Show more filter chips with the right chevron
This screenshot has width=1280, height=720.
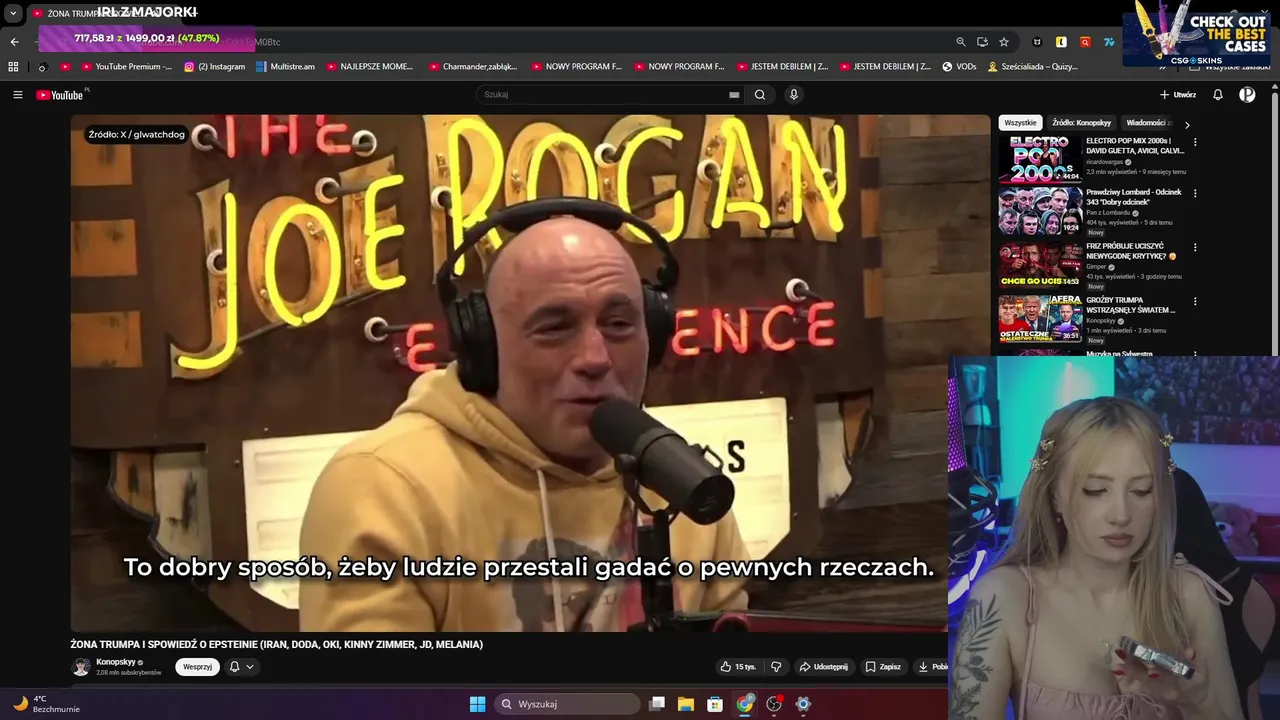pos(1187,124)
